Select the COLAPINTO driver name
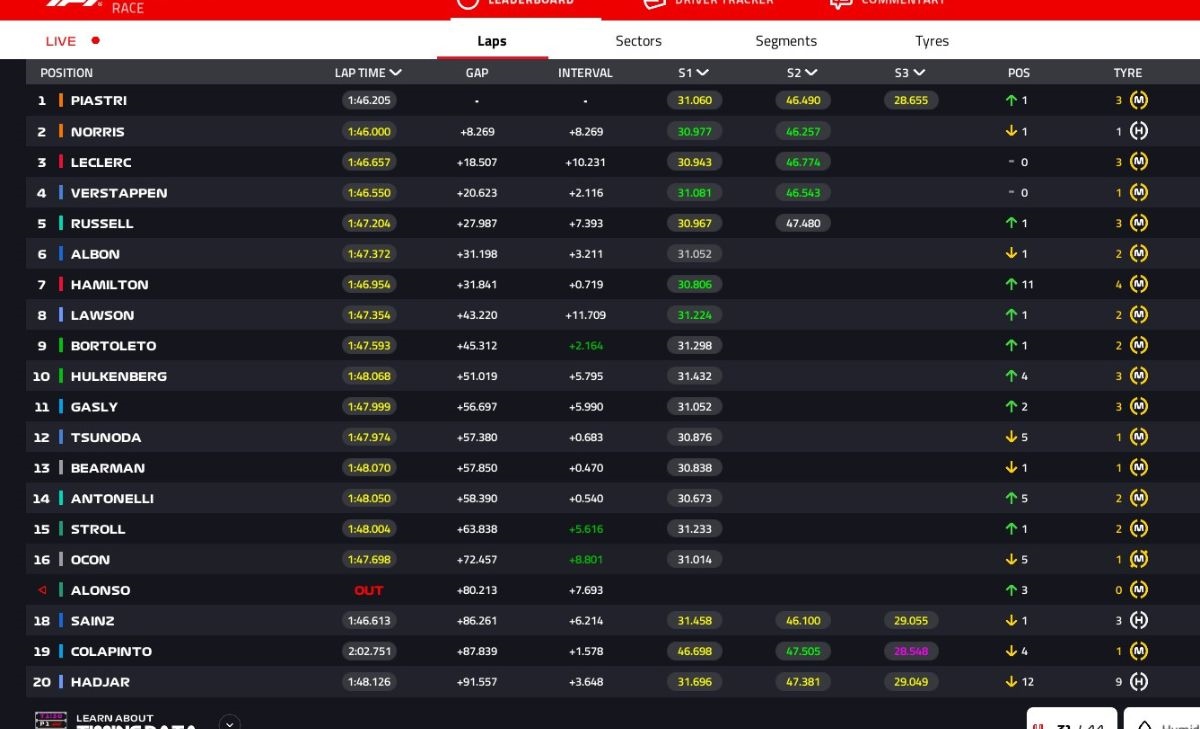Image resolution: width=1200 pixels, height=729 pixels. coord(112,651)
